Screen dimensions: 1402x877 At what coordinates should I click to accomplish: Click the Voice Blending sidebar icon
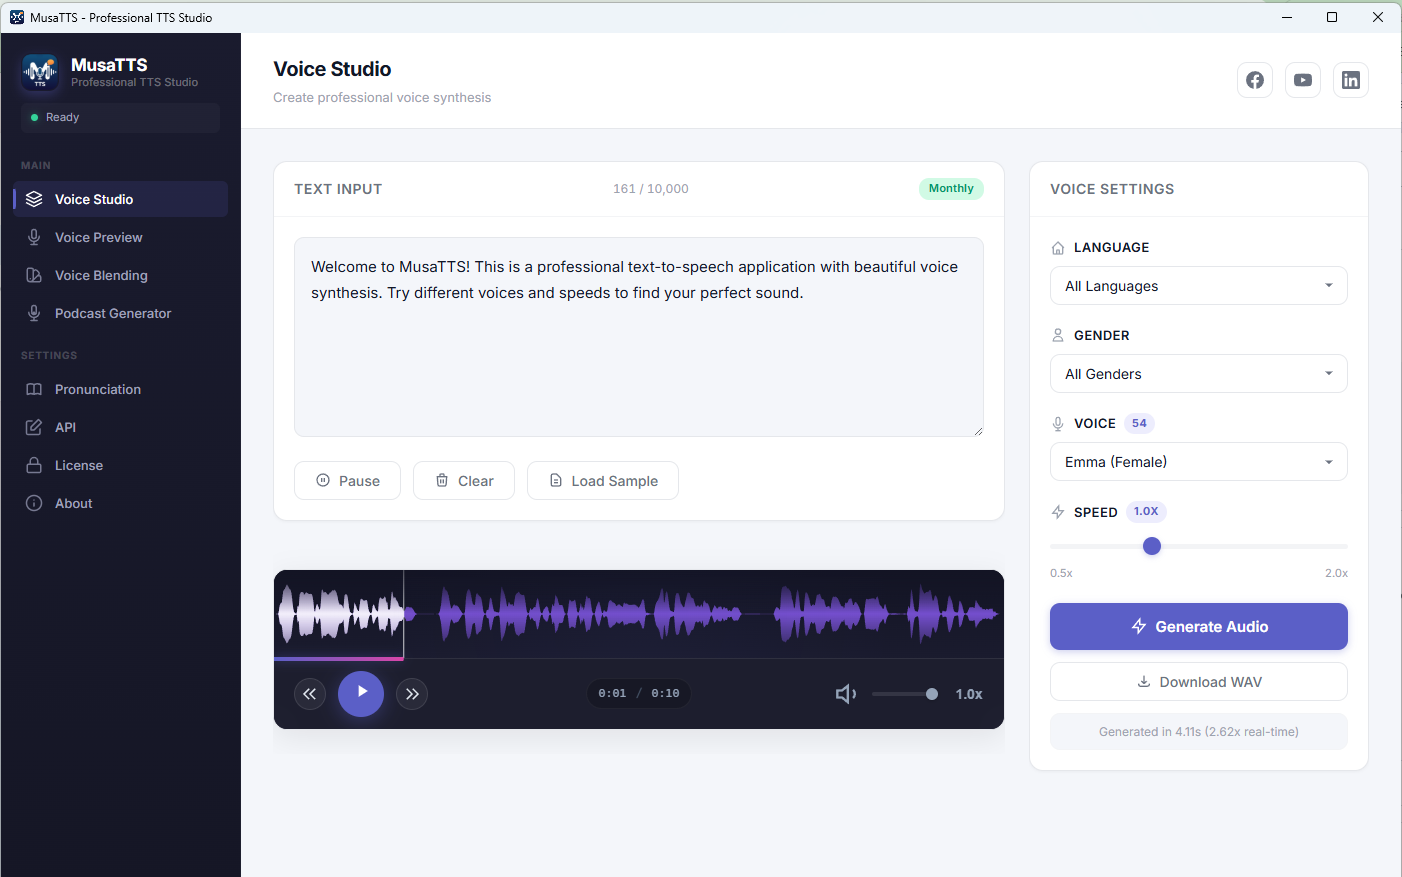[x=32, y=275]
